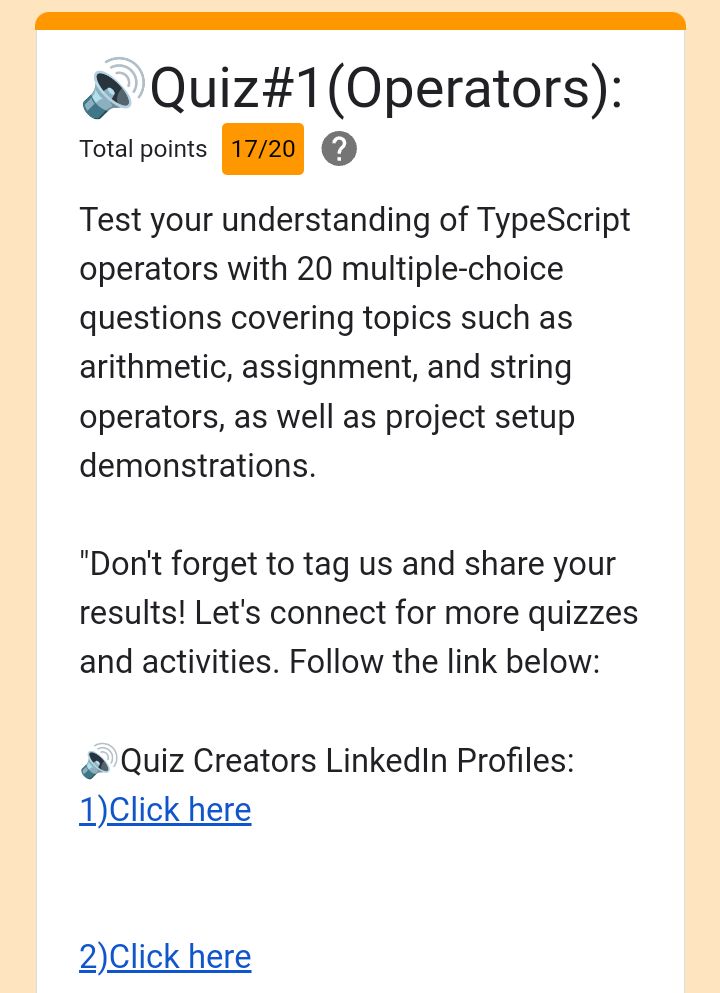720x993 pixels.
Task: Click the "operators with 20 multiple-choice" line
Action: tap(321, 268)
